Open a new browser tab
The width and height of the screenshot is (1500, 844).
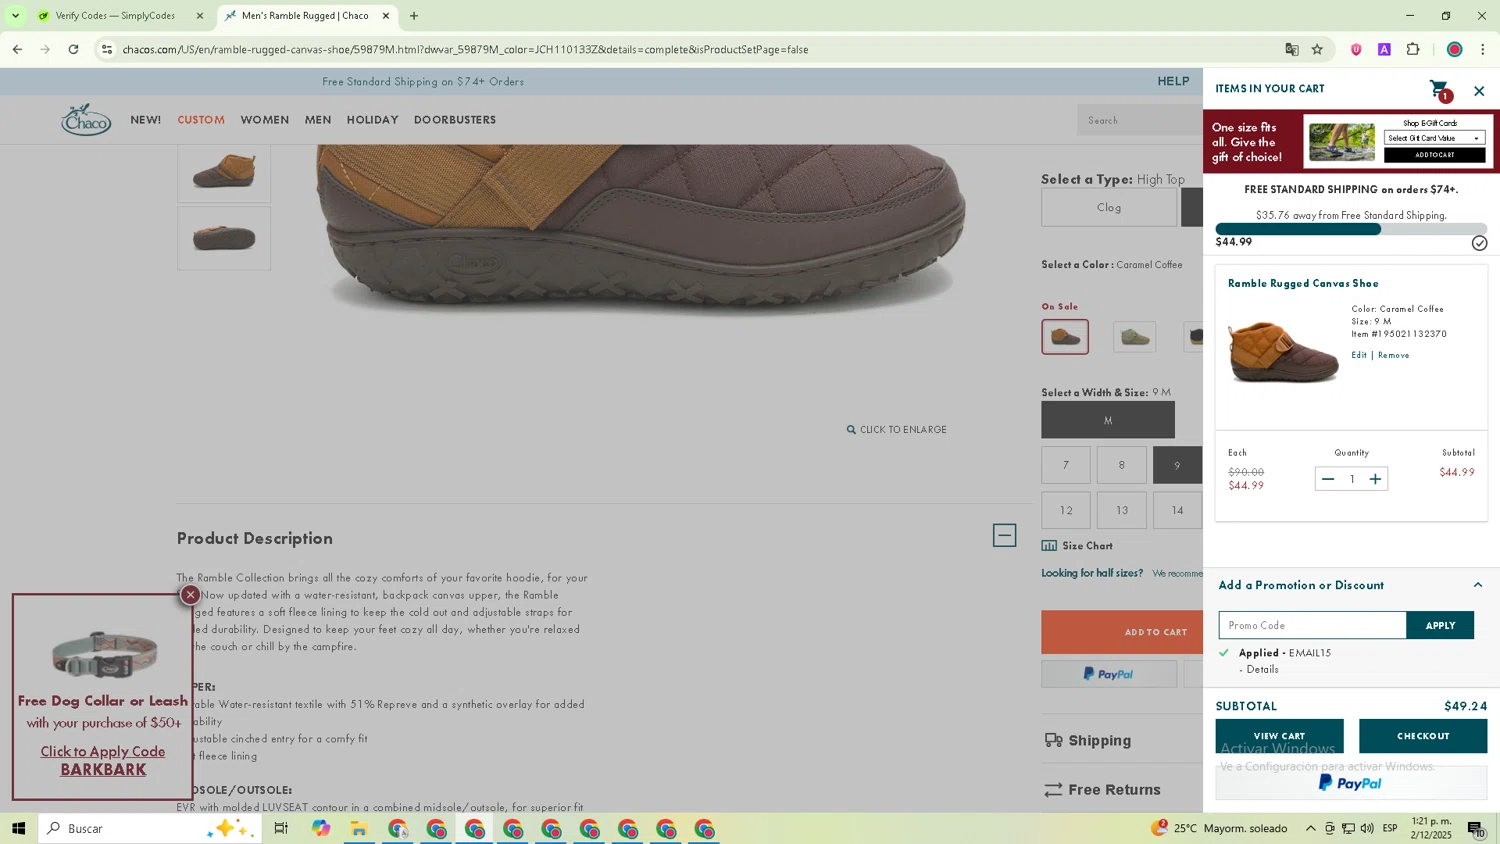[414, 16]
